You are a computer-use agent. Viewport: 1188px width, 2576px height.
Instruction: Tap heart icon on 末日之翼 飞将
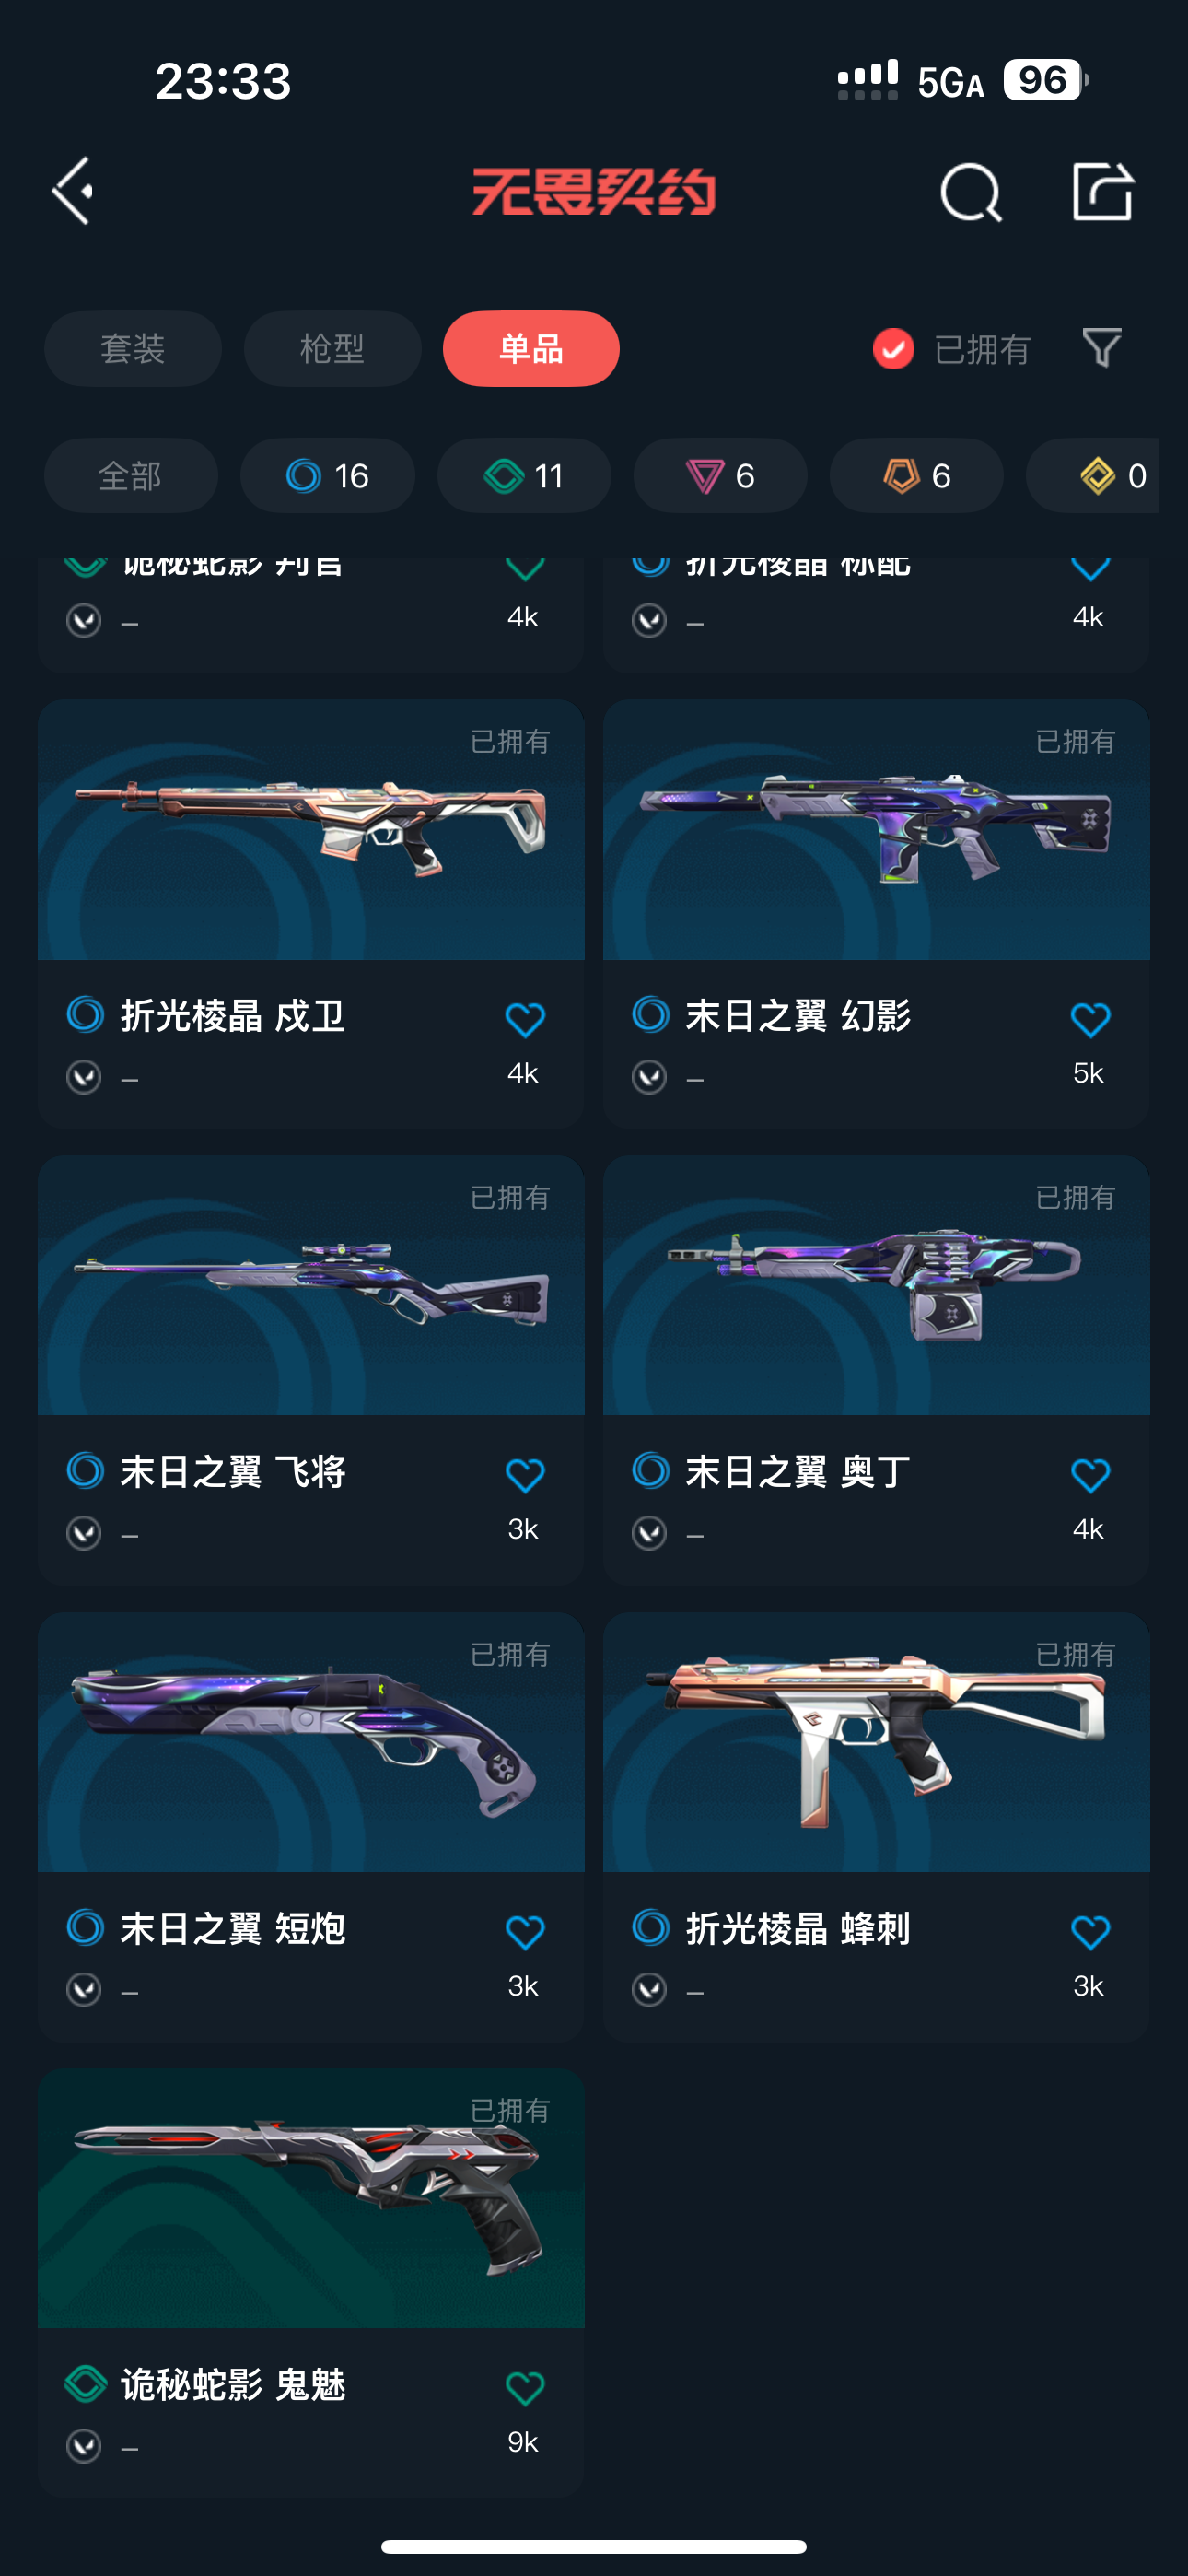[x=524, y=1475]
